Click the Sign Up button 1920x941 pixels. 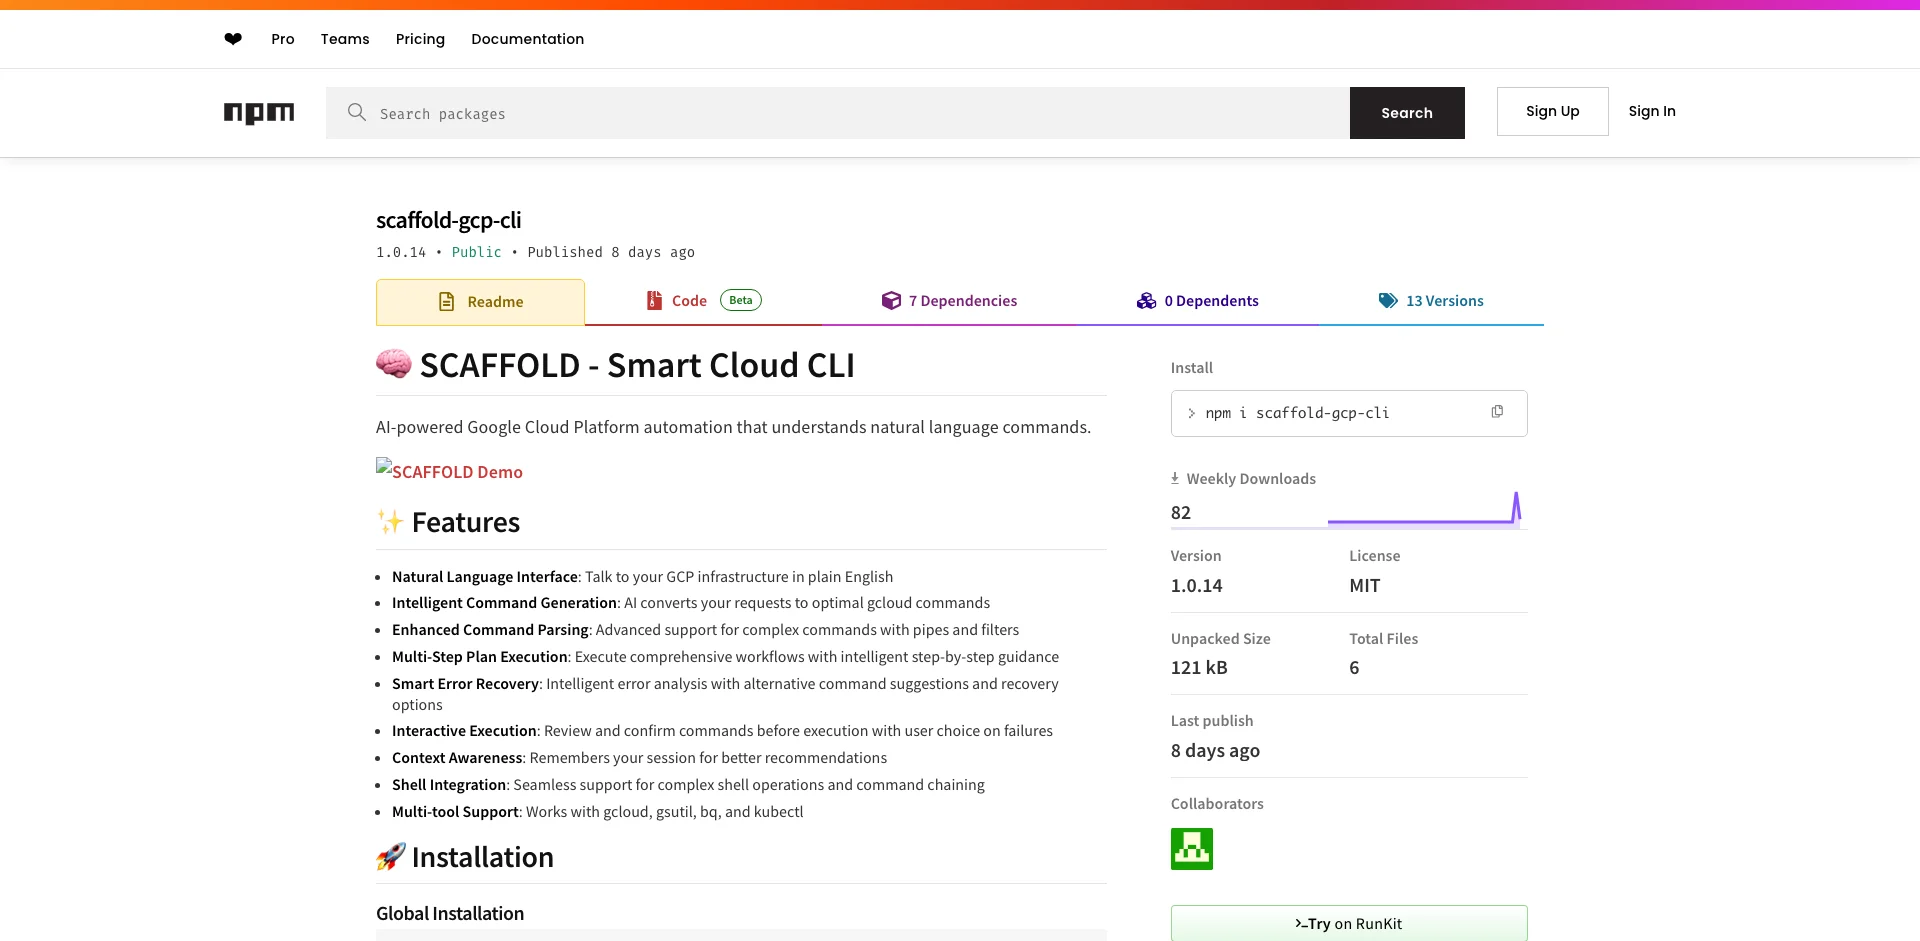(x=1552, y=111)
